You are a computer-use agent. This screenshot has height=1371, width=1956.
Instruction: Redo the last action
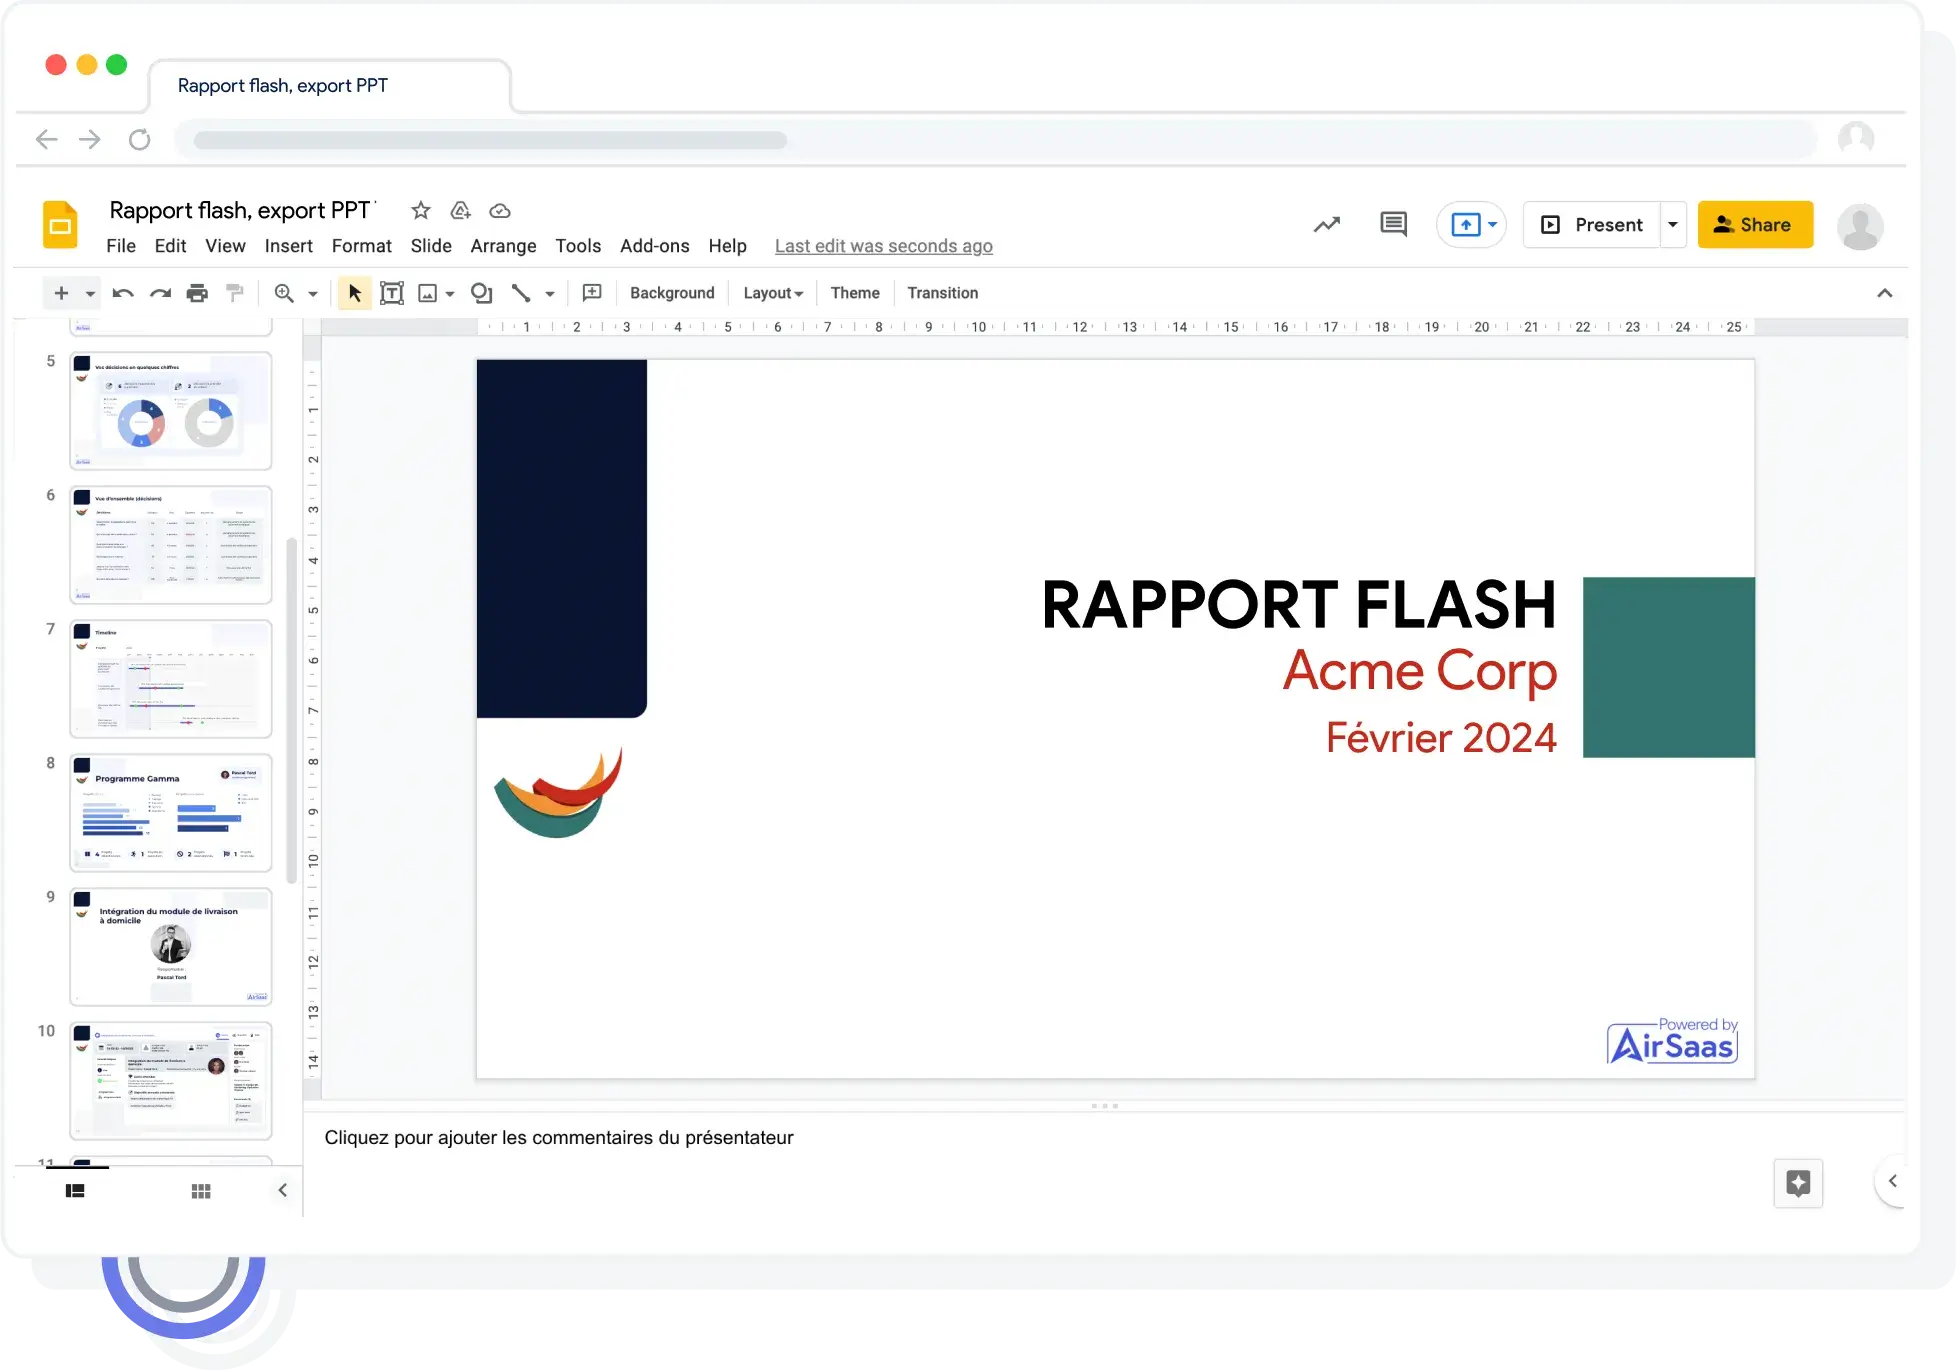click(160, 293)
